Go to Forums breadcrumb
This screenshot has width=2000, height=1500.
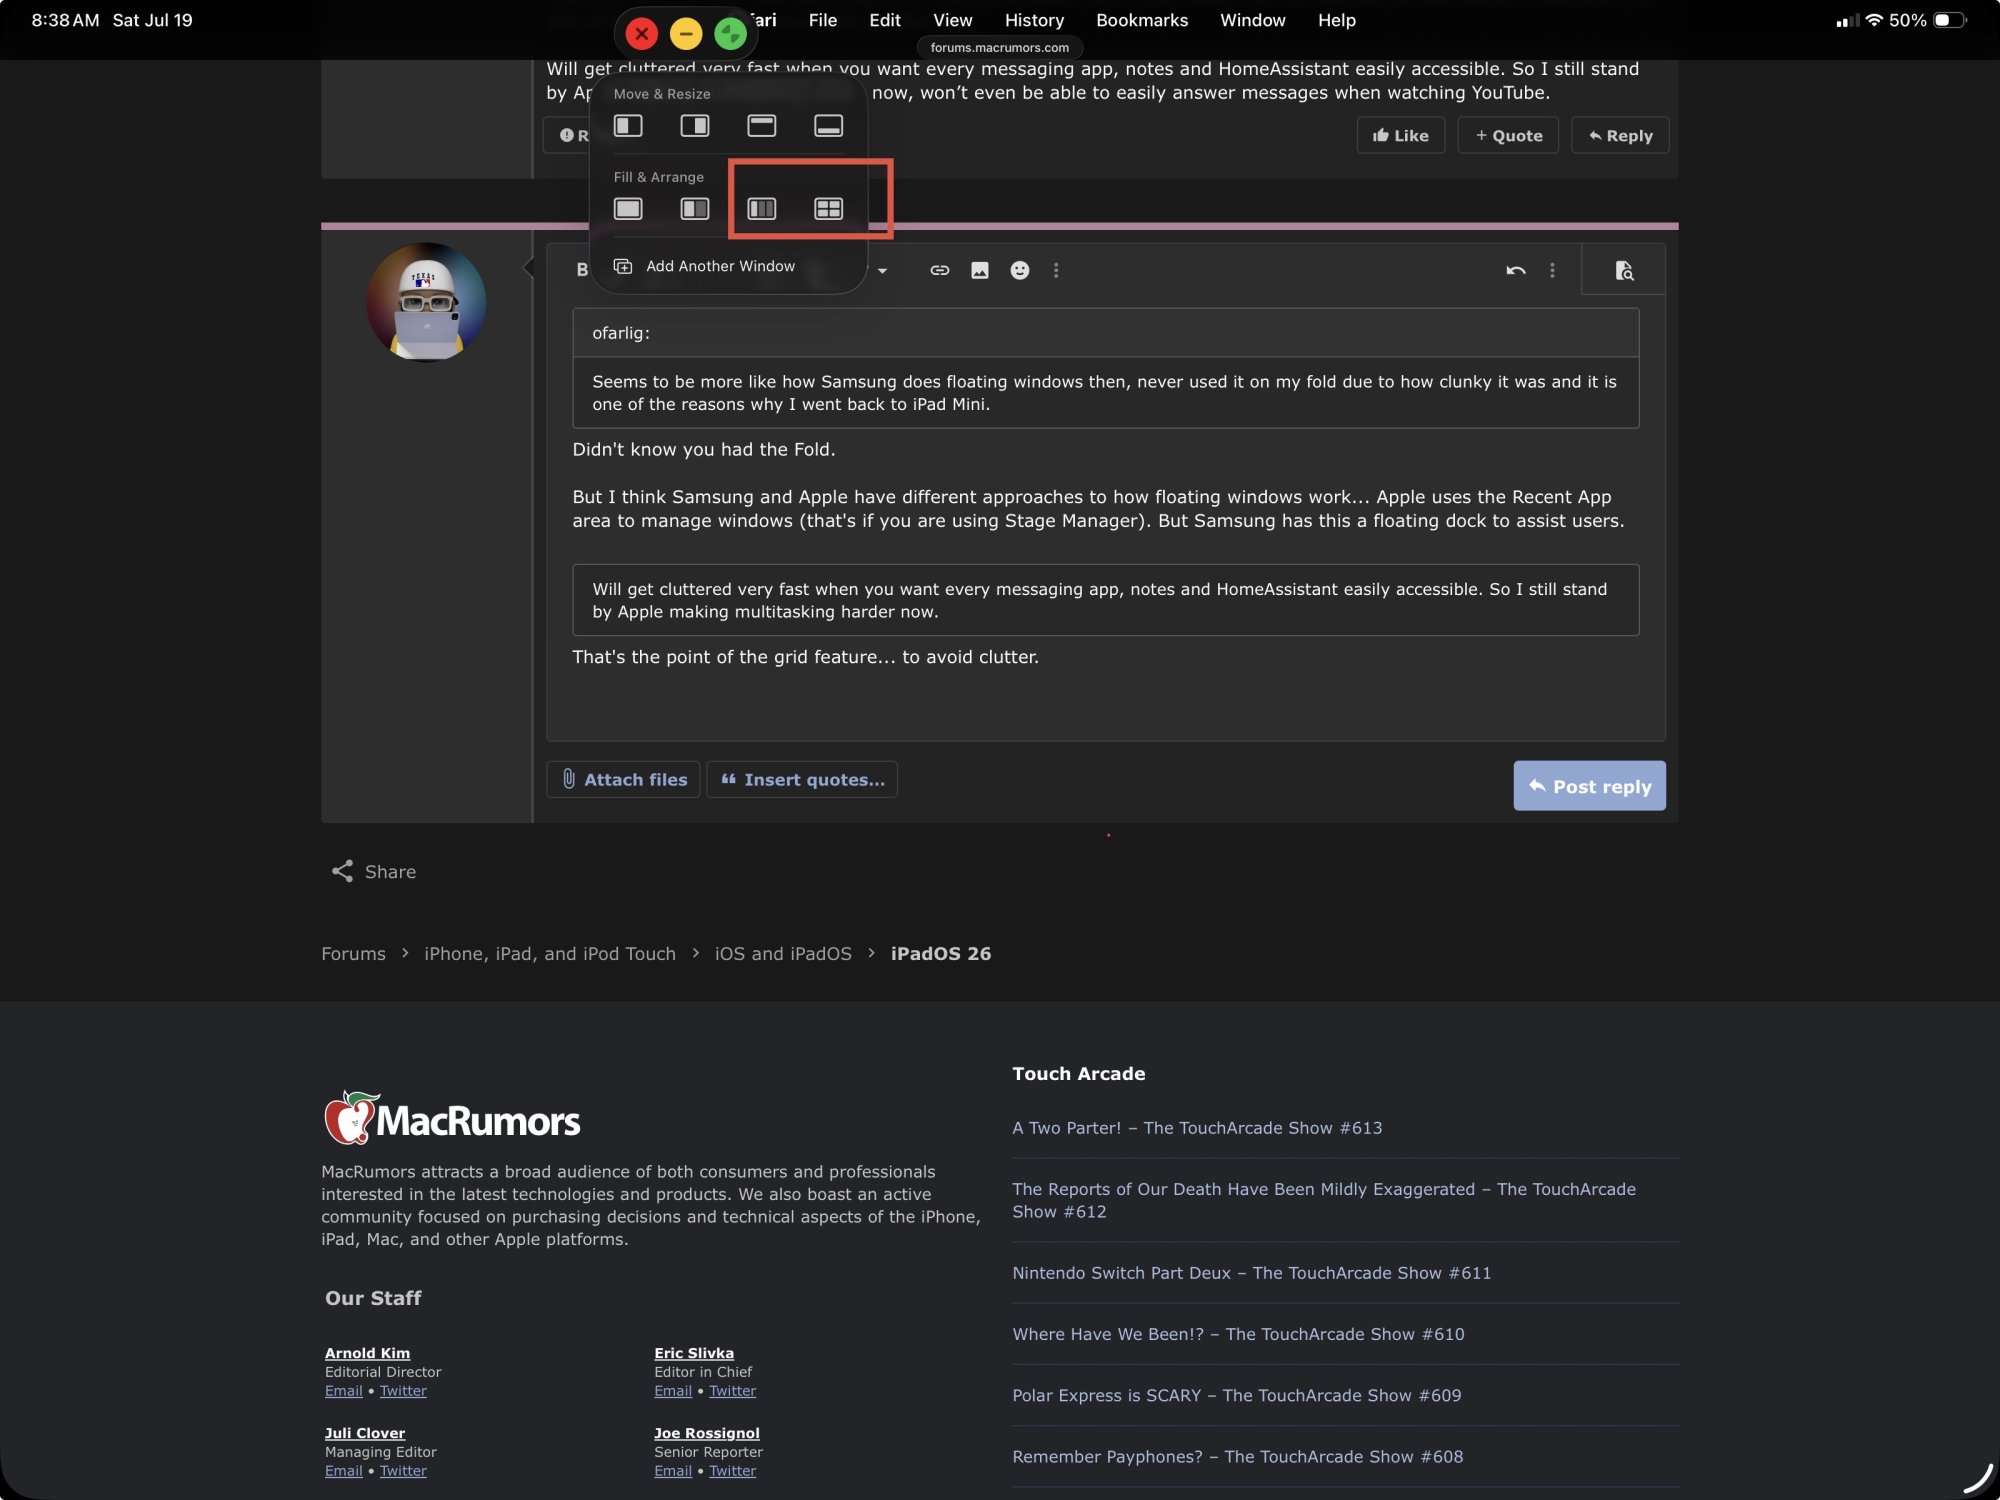click(x=353, y=954)
